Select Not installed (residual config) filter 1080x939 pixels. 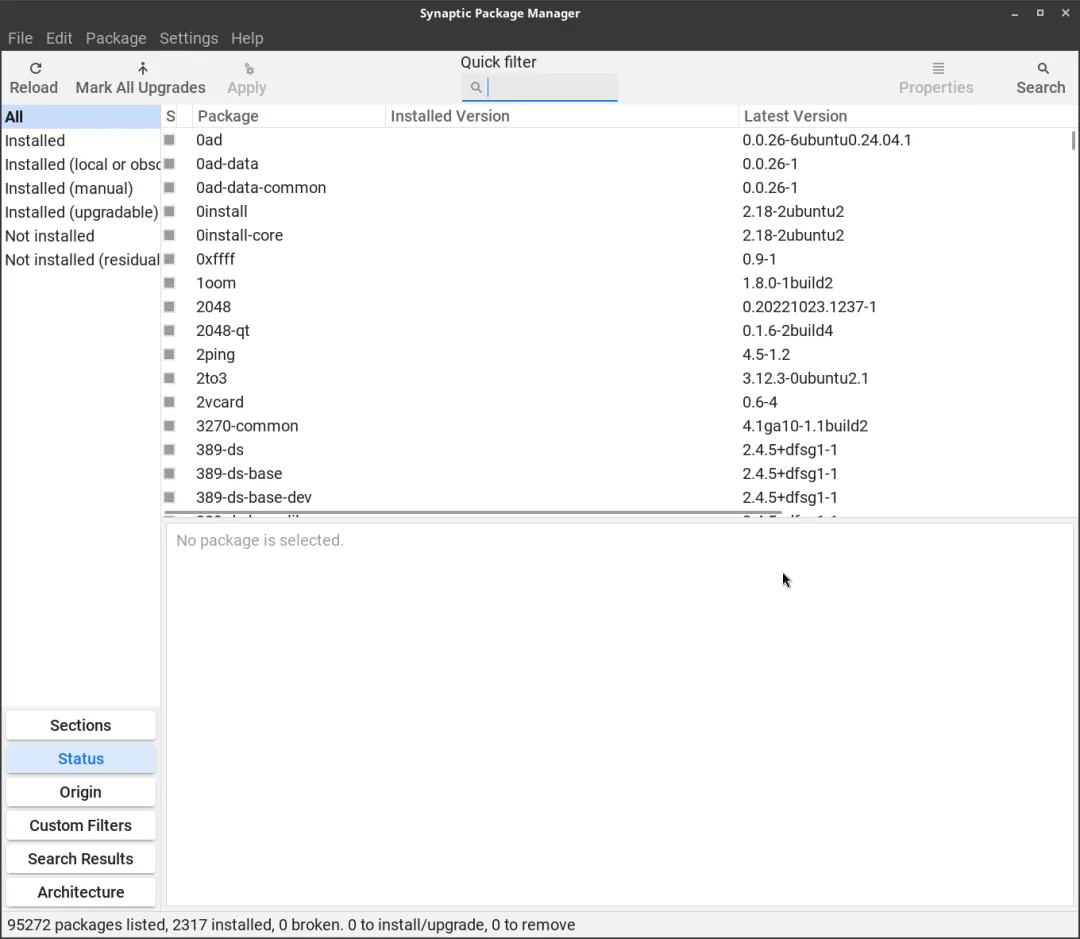click(81, 260)
